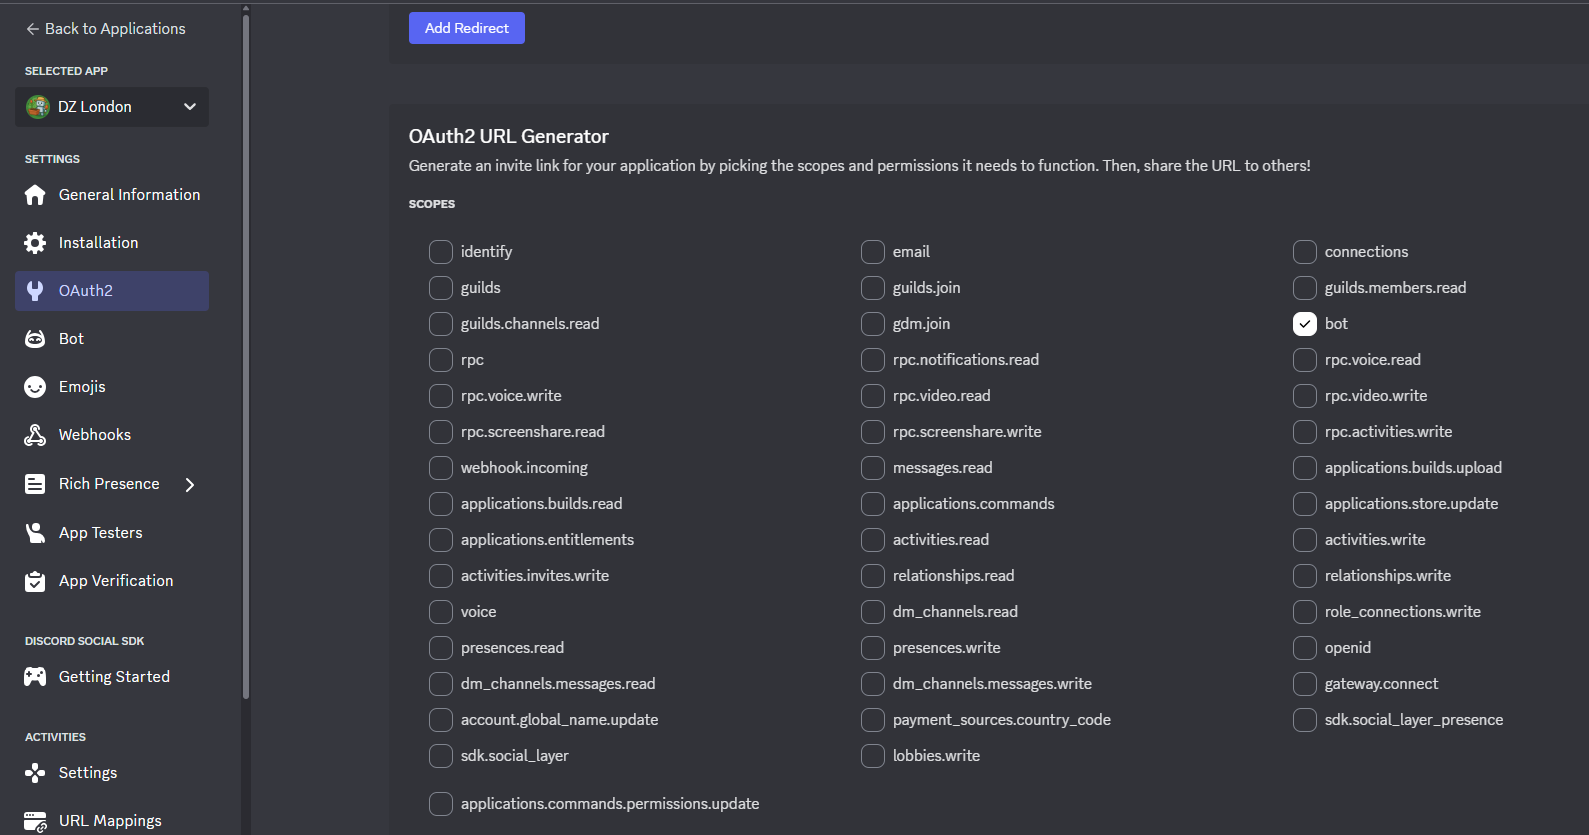Open the Webhooks page
Screen dimensions: 1589x835
click(x=112, y=435)
